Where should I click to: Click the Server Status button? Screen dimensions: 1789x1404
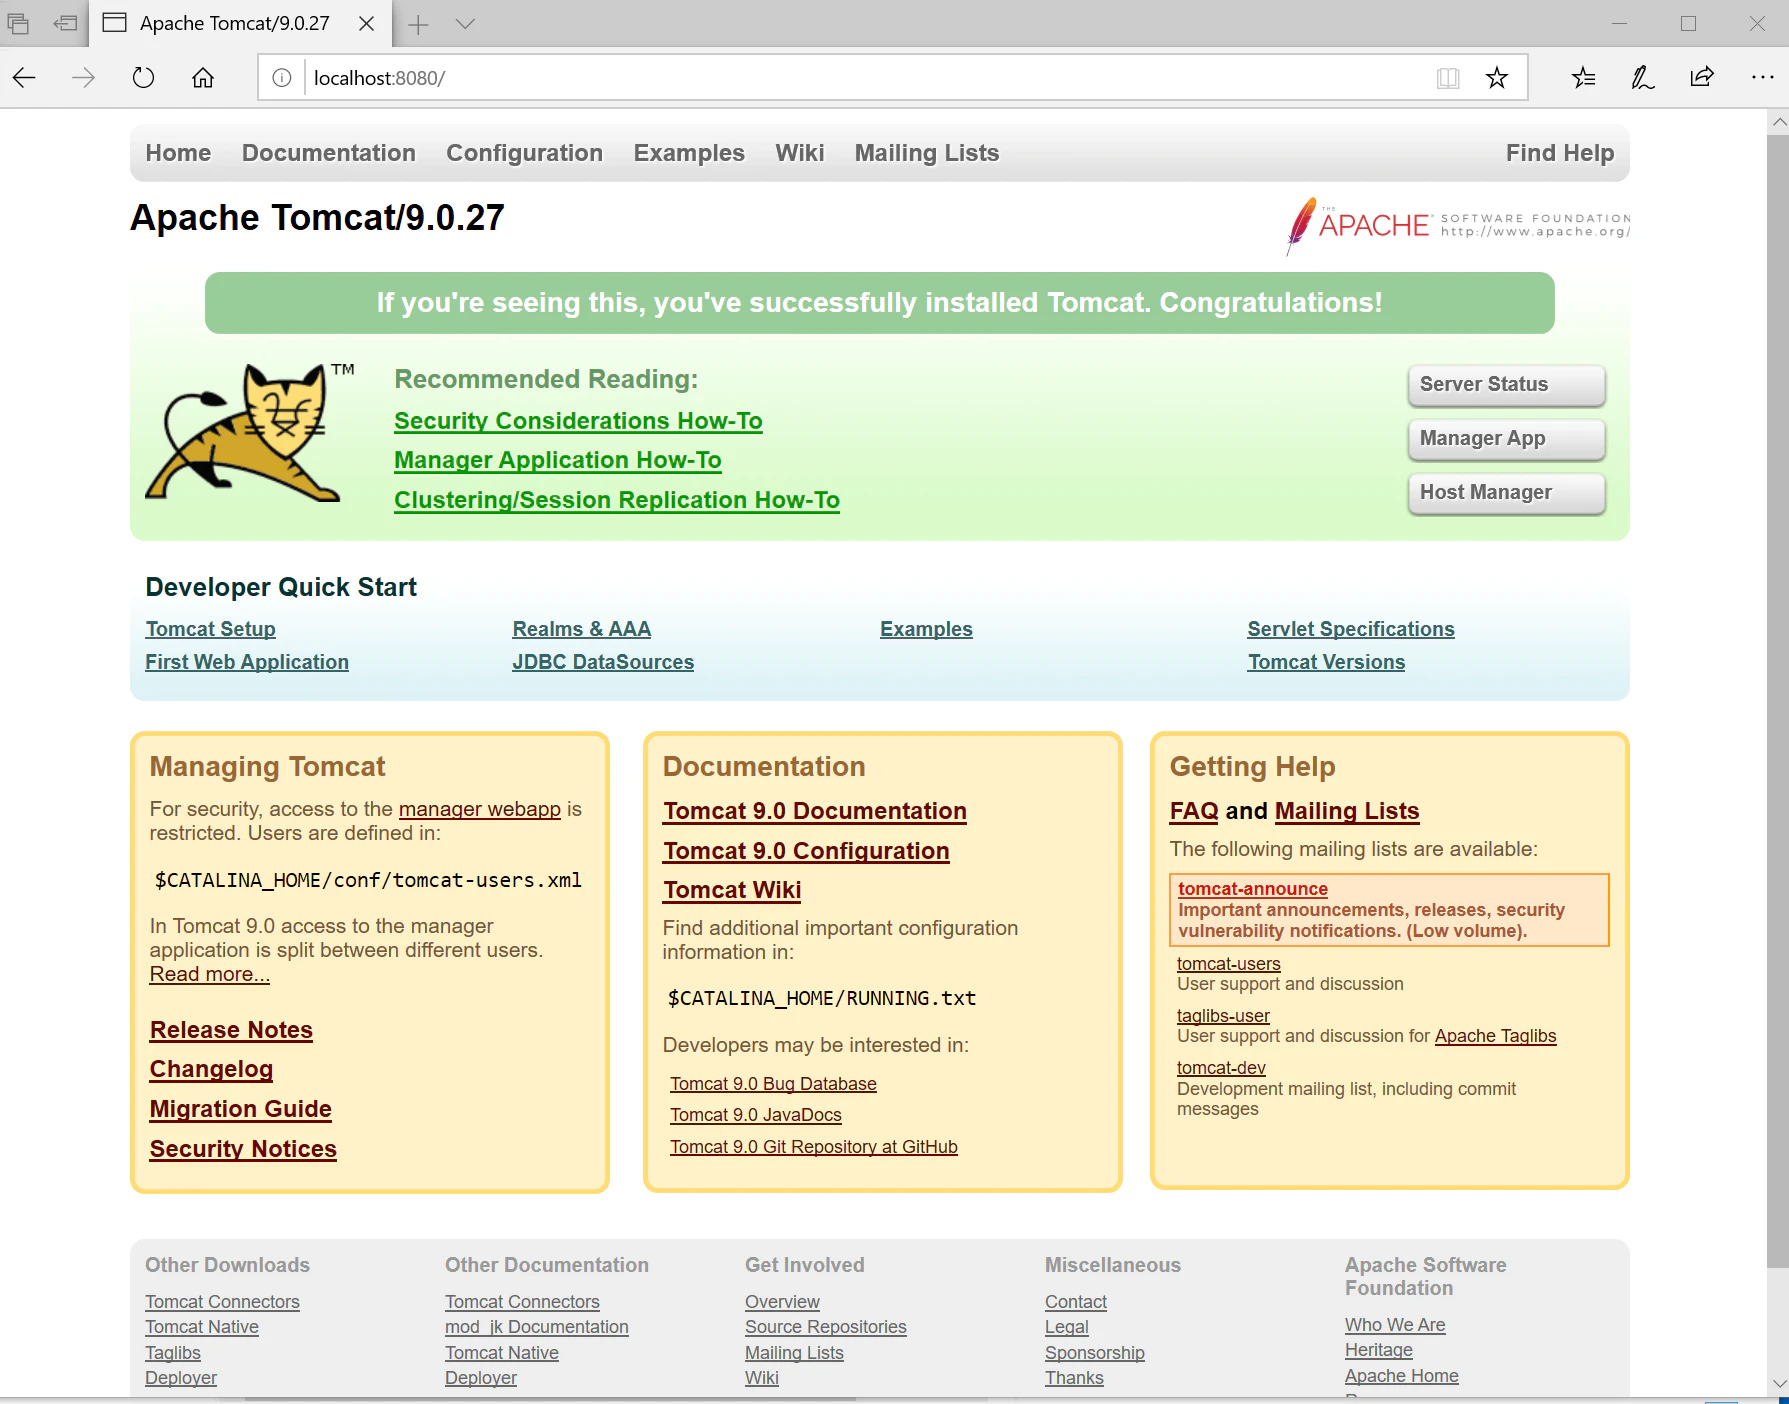point(1506,385)
